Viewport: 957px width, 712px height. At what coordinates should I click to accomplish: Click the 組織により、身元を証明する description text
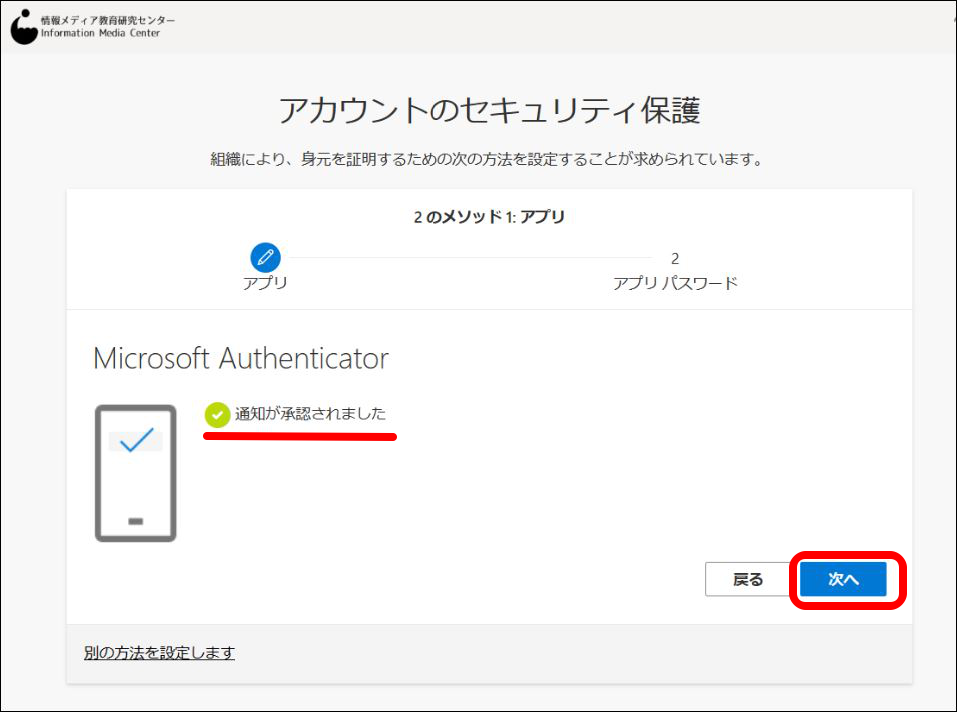pyautogui.click(x=487, y=159)
